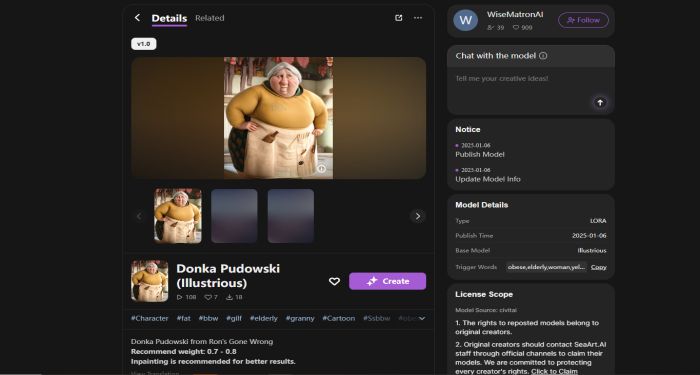Image resolution: width=700 pixels, height=375 pixels.
Task: Click the info icon beside Chat with the model
Action: tap(543, 56)
